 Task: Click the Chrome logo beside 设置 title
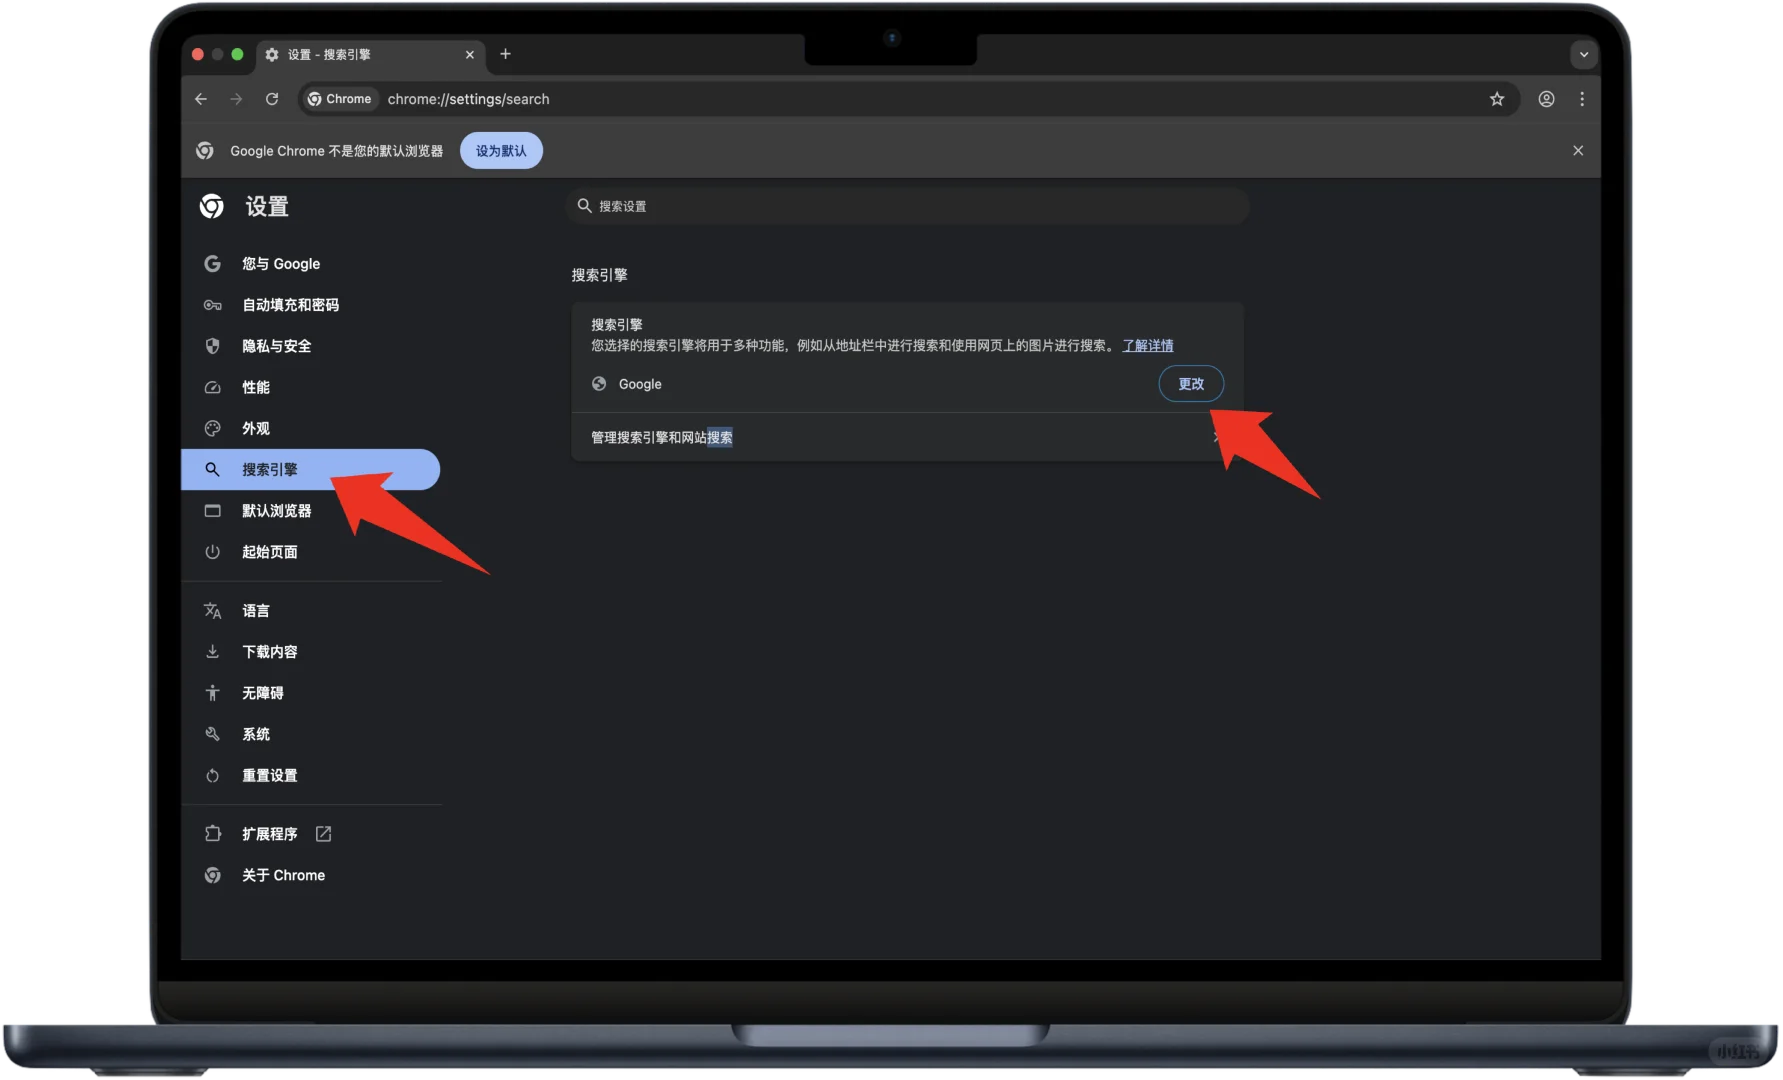[x=212, y=206]
